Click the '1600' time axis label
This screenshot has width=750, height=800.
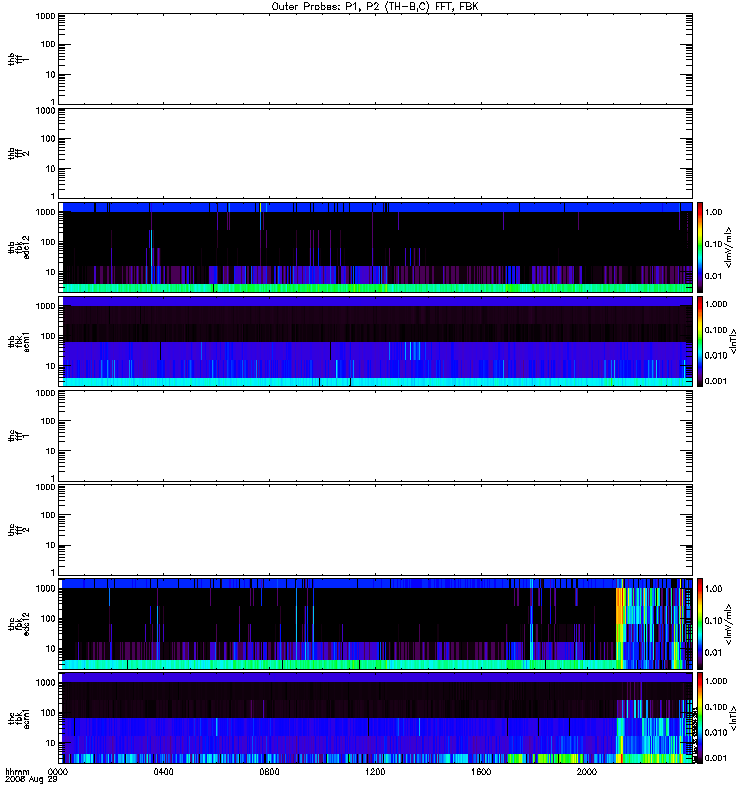[481, 772]
